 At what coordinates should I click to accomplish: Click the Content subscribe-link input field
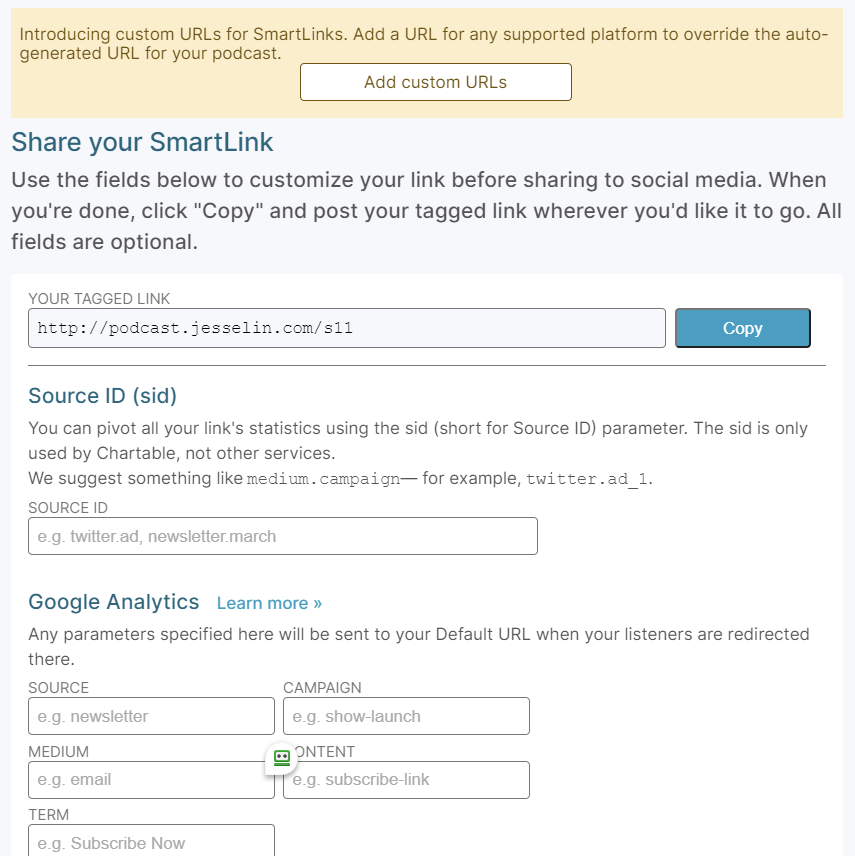[406, 780]
